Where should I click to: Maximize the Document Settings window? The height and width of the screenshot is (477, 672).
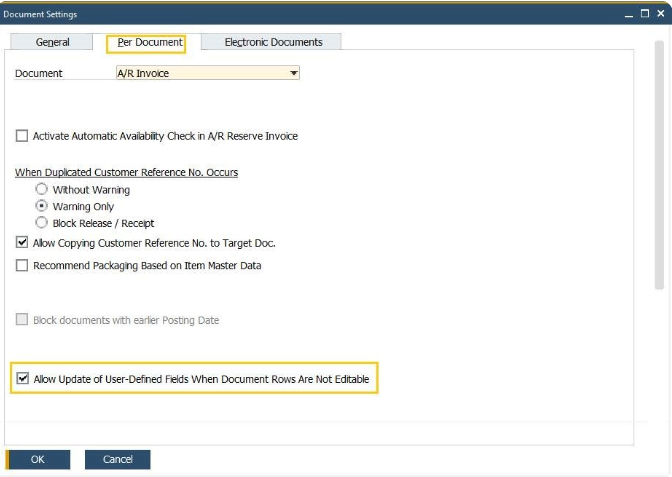coord(645,14)
